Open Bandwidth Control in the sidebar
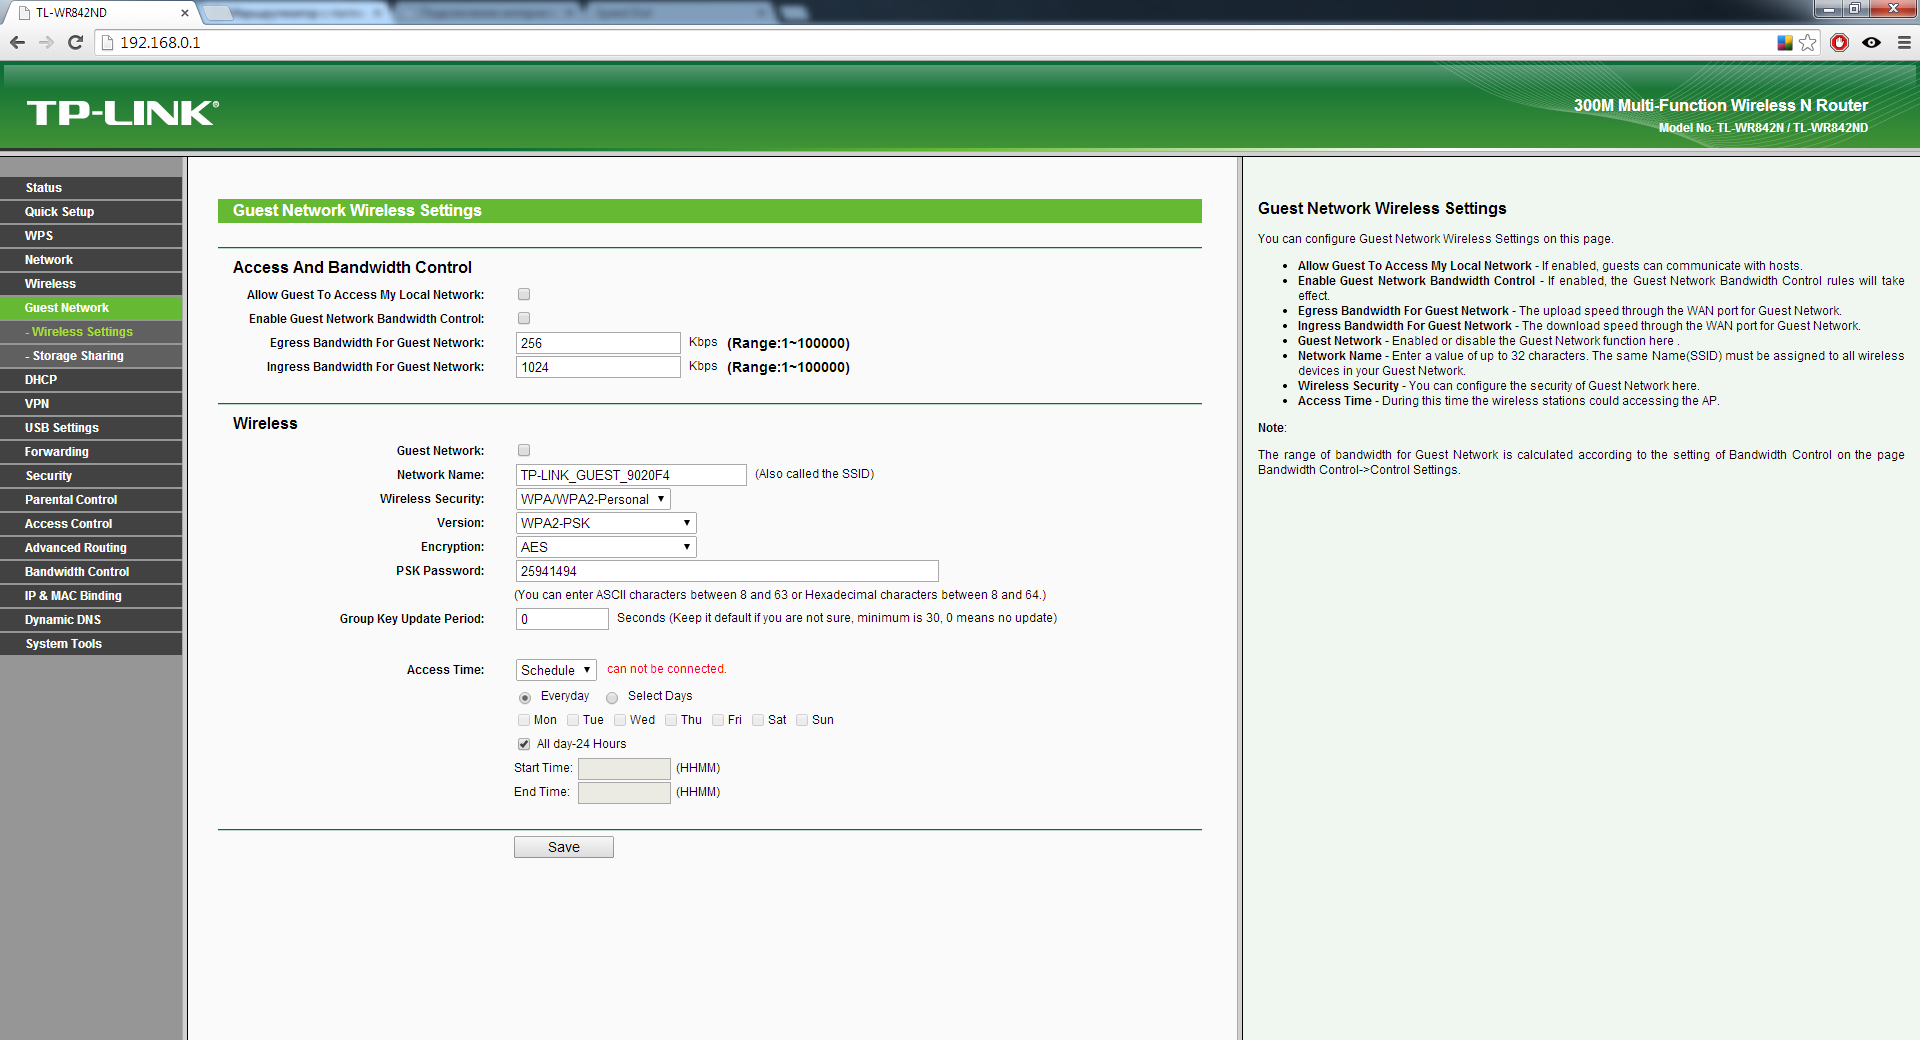The image size is (1920, 1040). [x=77, y=572]
